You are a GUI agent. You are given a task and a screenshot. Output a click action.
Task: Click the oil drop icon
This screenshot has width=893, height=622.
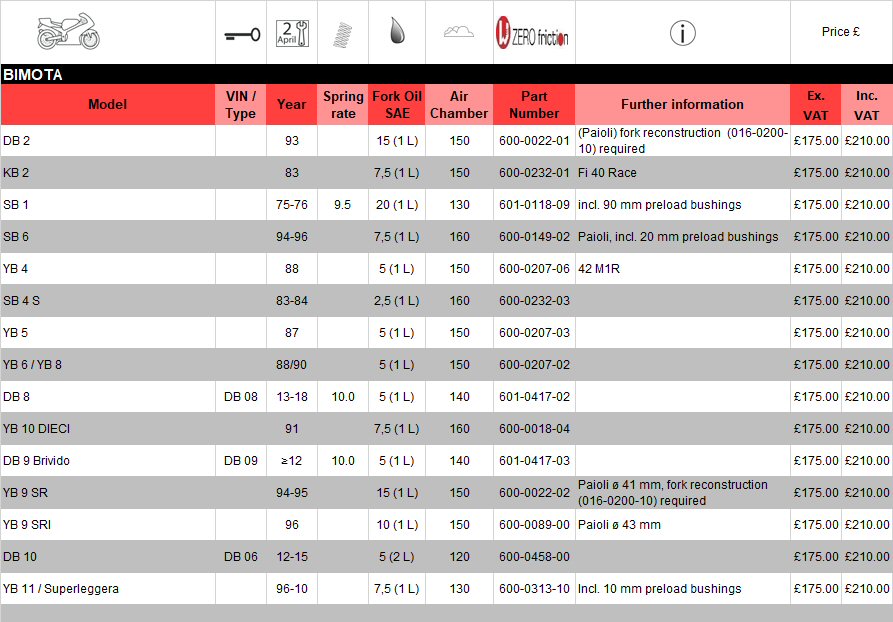pos(396,32)
